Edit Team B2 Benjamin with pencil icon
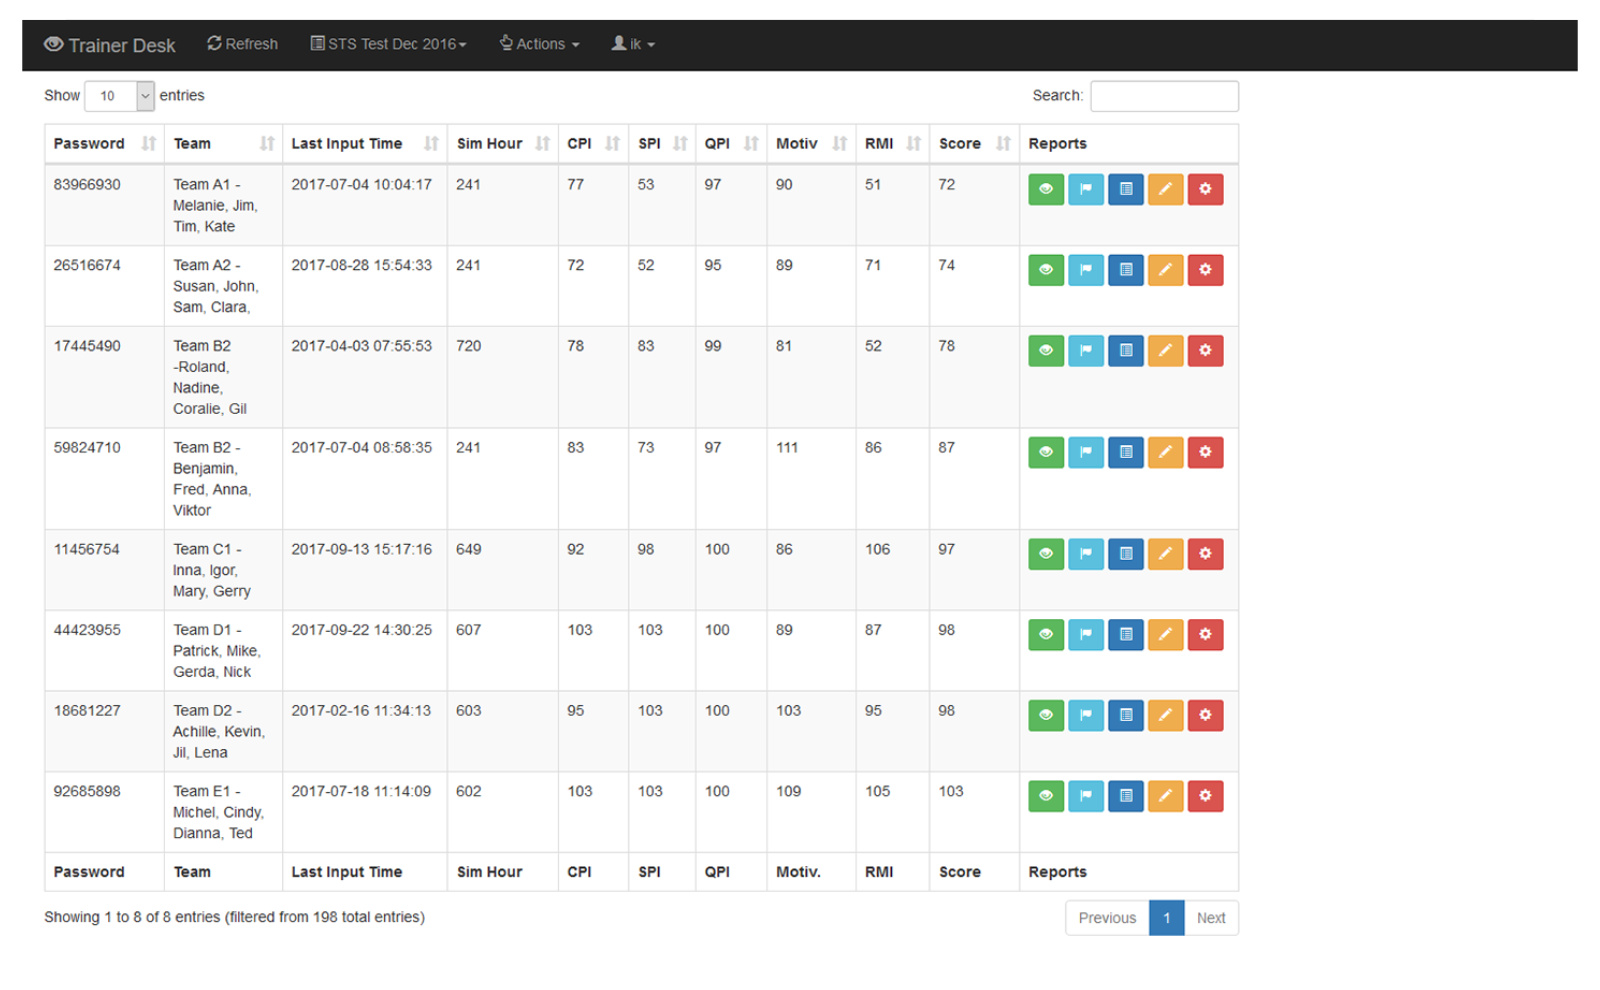Viewport: 1600px width, 990px height. (1165, 452)
